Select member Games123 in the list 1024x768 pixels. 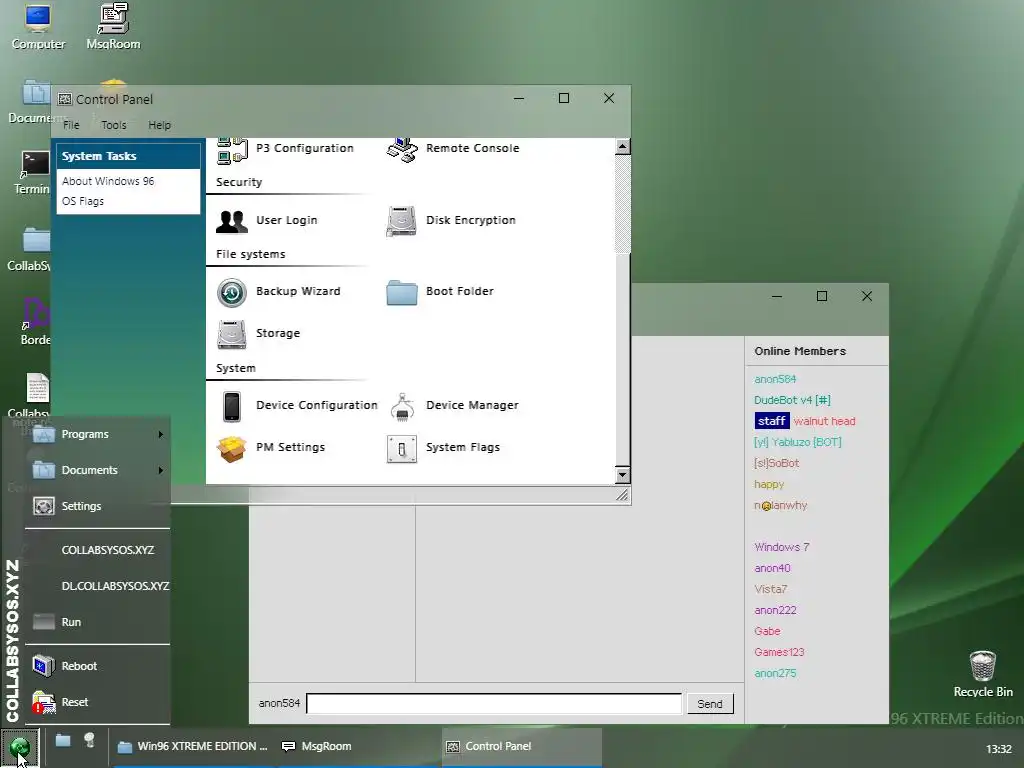pyautogui.click(x=779, y=652)
